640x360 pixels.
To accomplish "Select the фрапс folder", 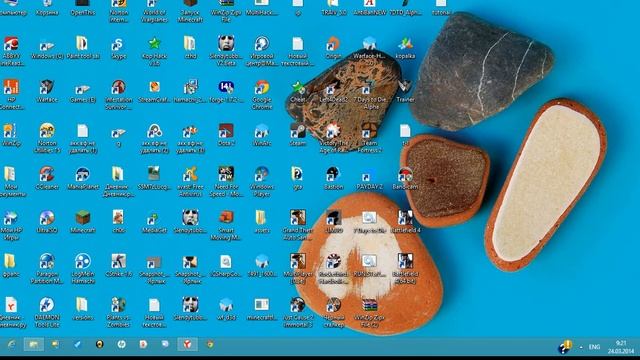I will pyautogui.click(x=11, y=265).
